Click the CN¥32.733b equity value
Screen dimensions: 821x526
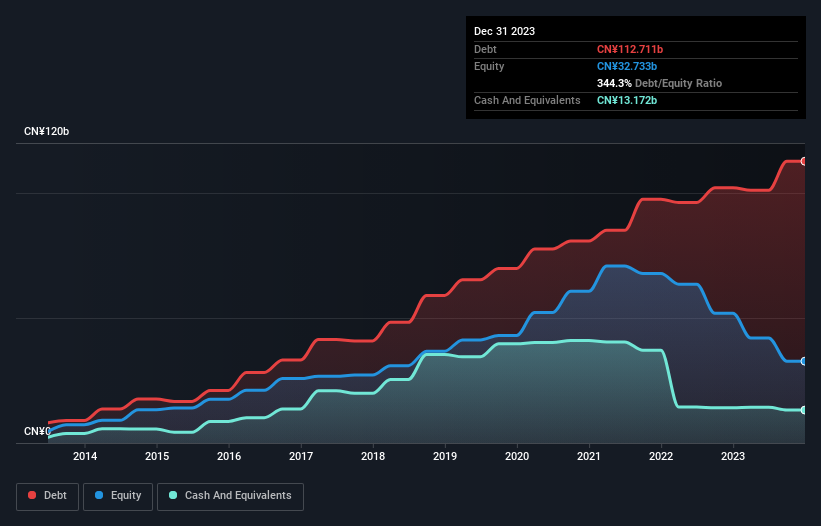click(627, 66)
